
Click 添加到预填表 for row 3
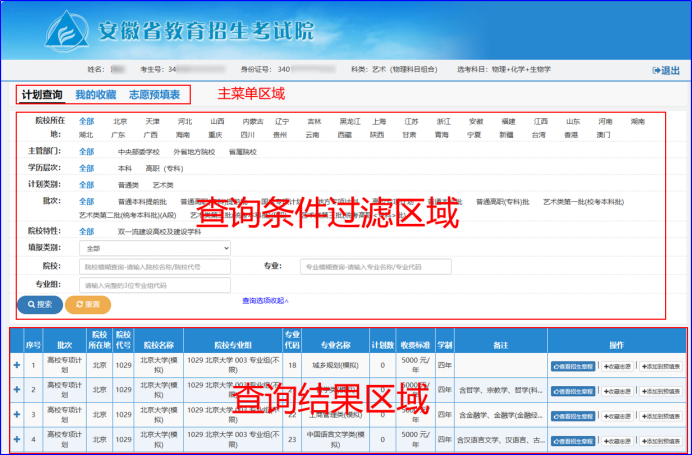[659, 415]
